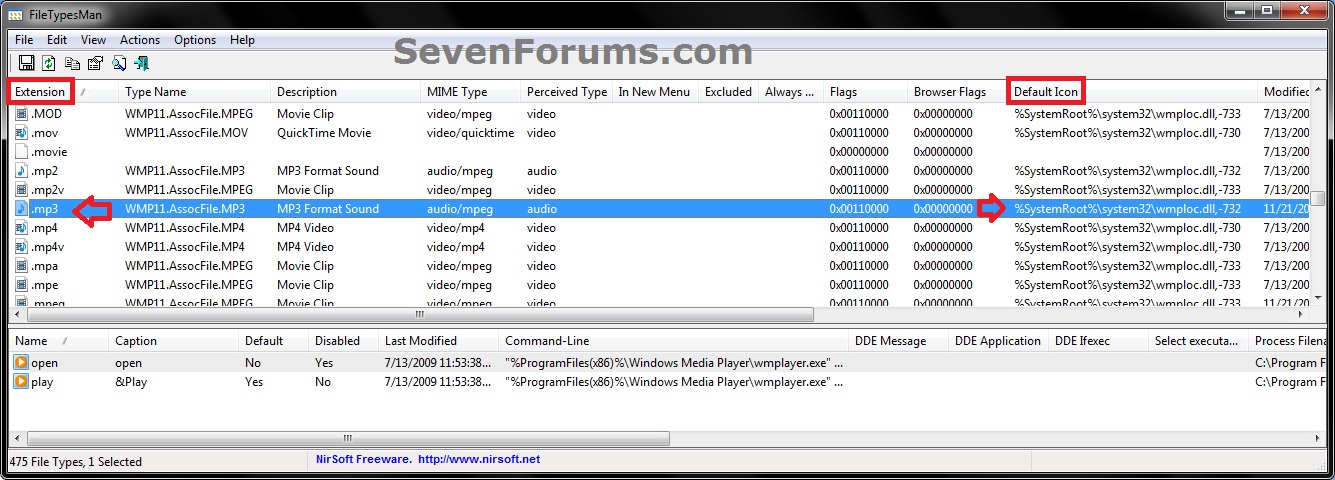This screenshot has width=1335, height=480.
Task: Select the 'MP3 Format Sound' cell in .mp2 row
Action: [x=328, y=171]
